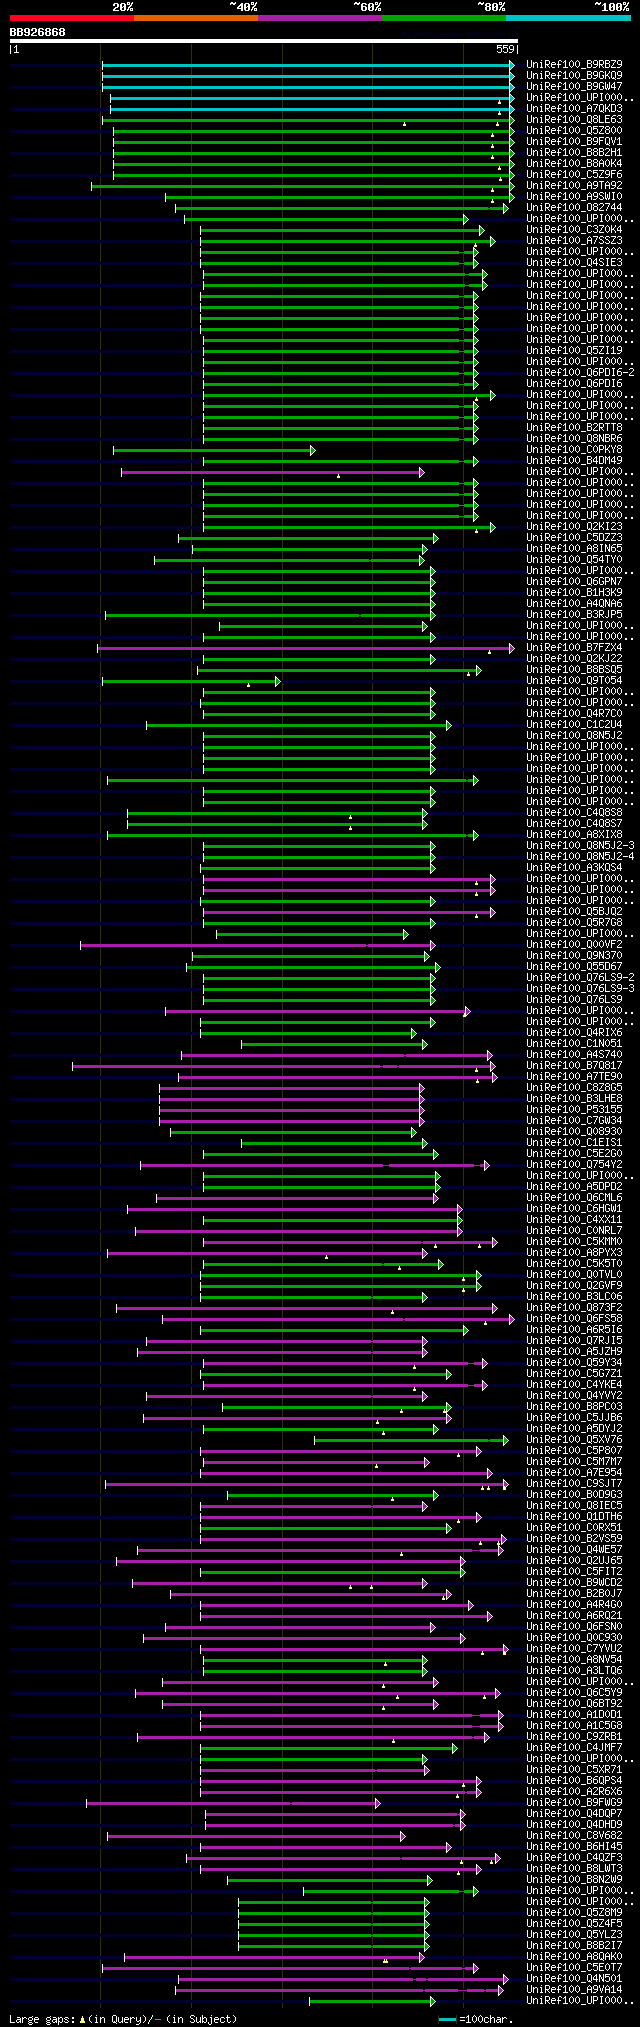
Task: Select the query label BB926868
Action: click(x=38, y=32)
